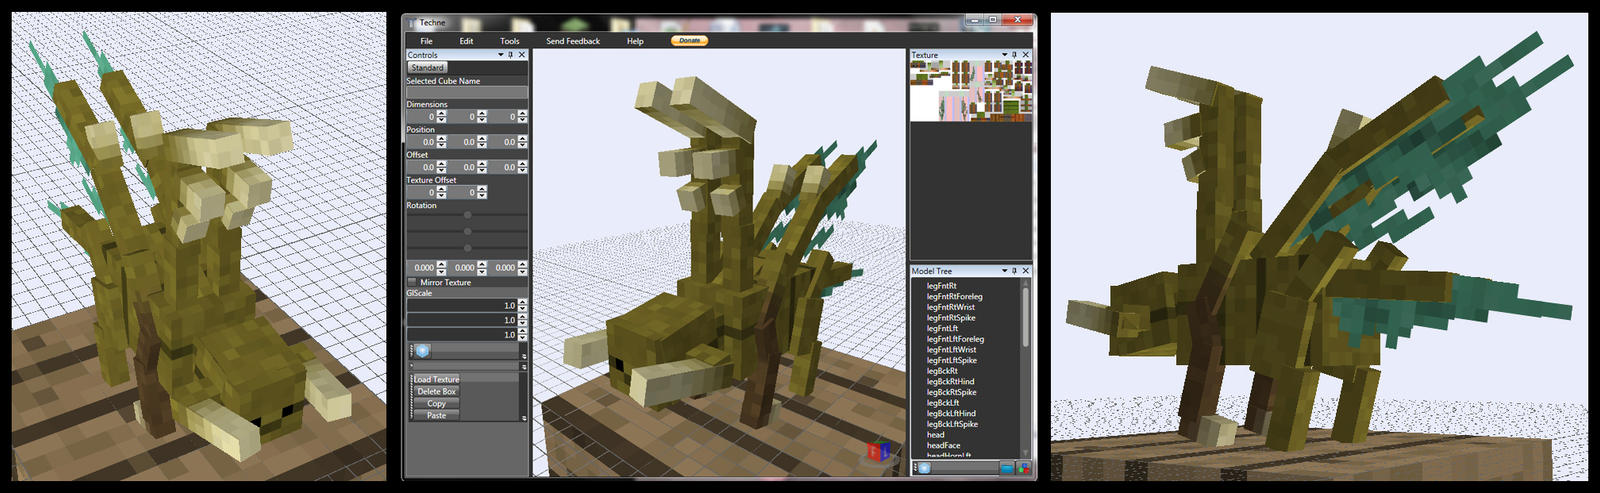1600x493 pixels.
Task: Select legBckRt in Model Tree
Action: pyautogui.click(x=942, y=371)
